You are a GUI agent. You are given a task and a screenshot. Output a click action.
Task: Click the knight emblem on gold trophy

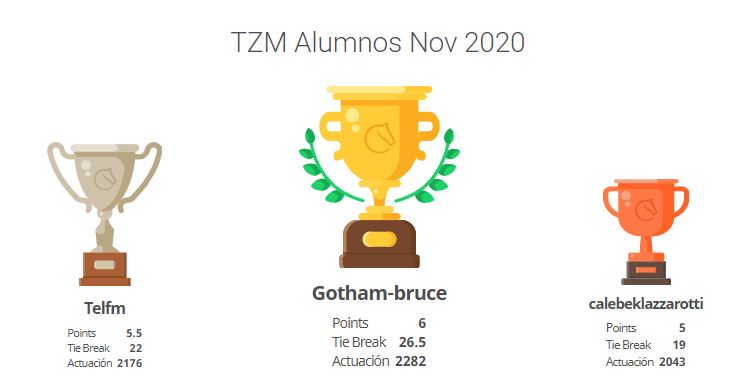click(380, 138)
